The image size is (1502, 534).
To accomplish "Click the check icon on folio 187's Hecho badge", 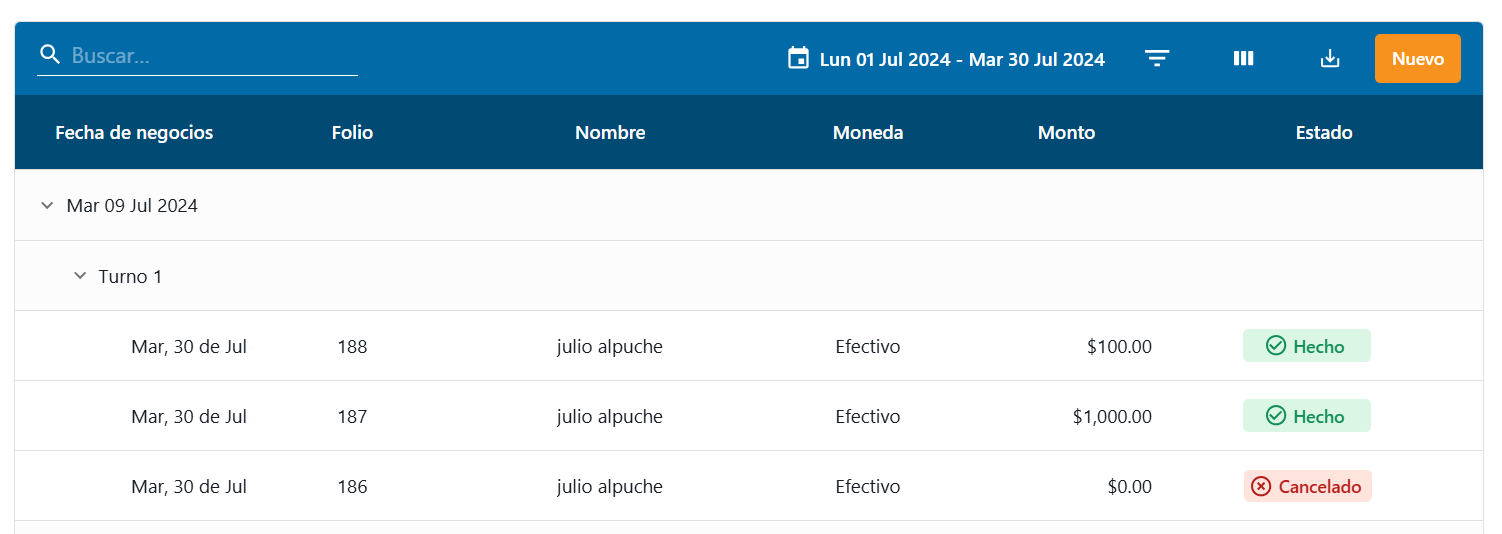I will click(x=1275, y=416).
